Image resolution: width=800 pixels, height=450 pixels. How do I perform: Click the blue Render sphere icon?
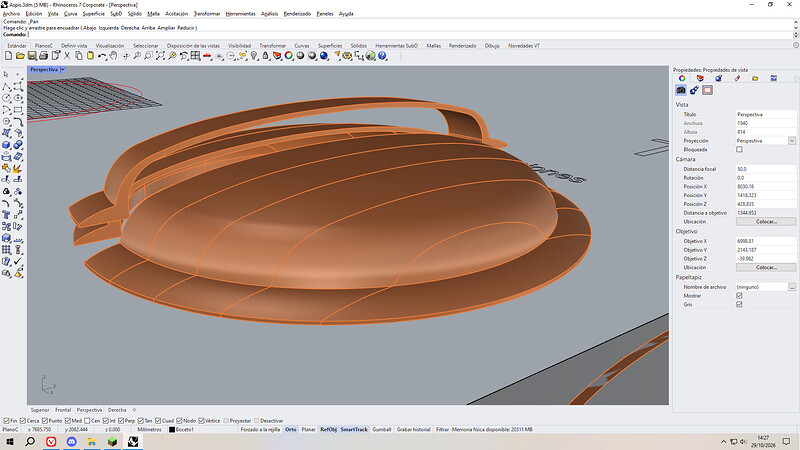pos(323,56)
